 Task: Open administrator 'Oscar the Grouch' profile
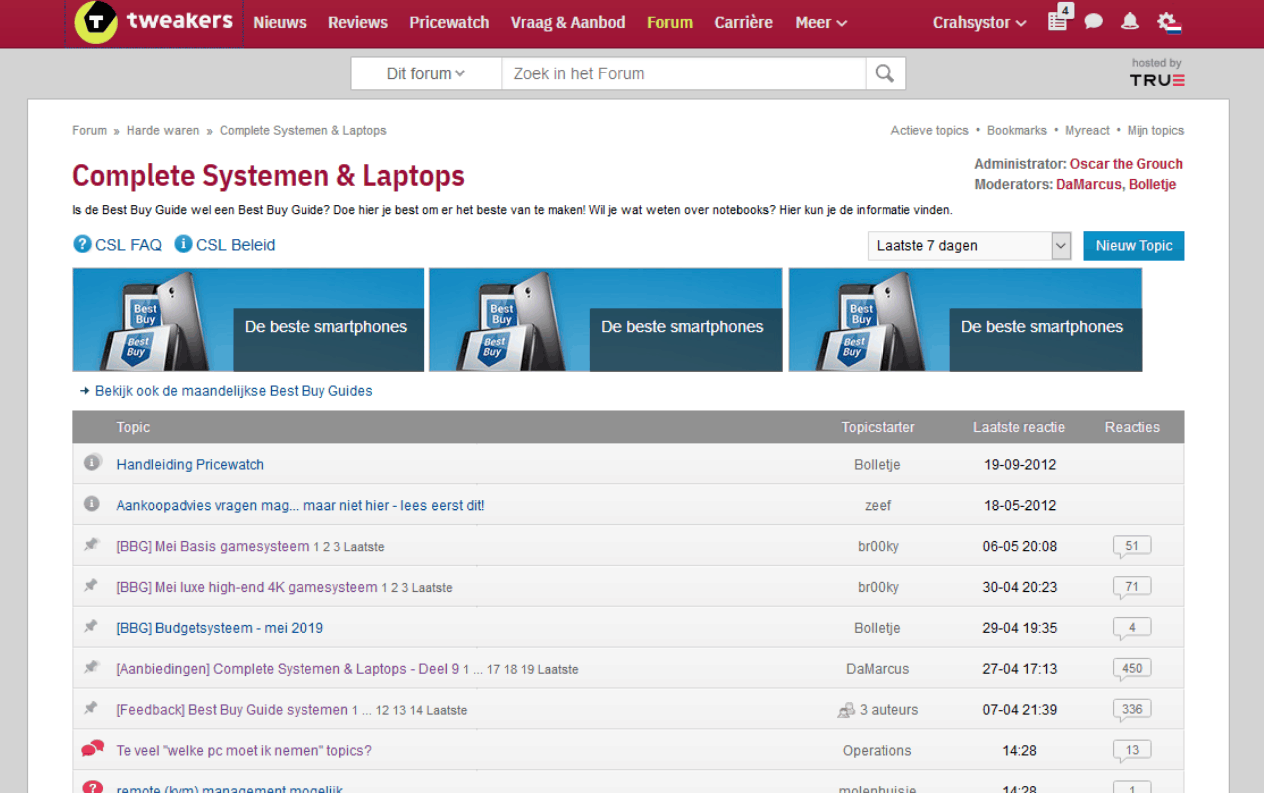1126,164
